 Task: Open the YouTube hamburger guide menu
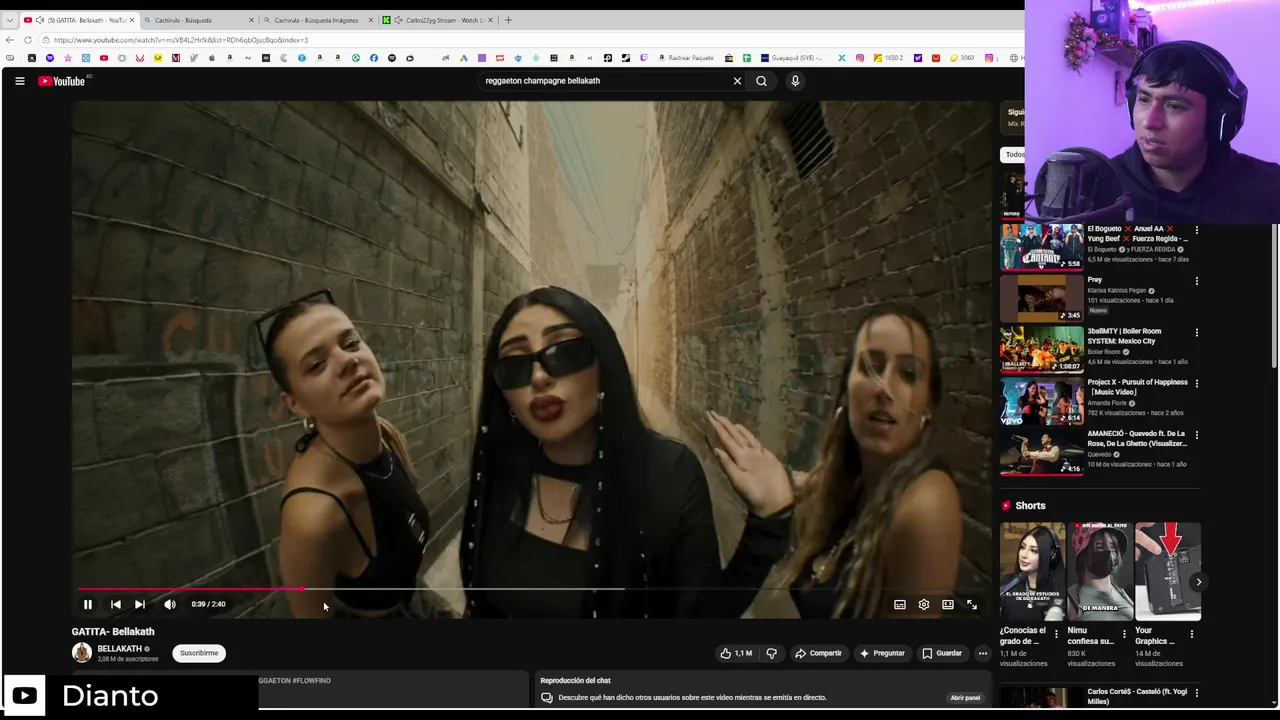point(19,81)
